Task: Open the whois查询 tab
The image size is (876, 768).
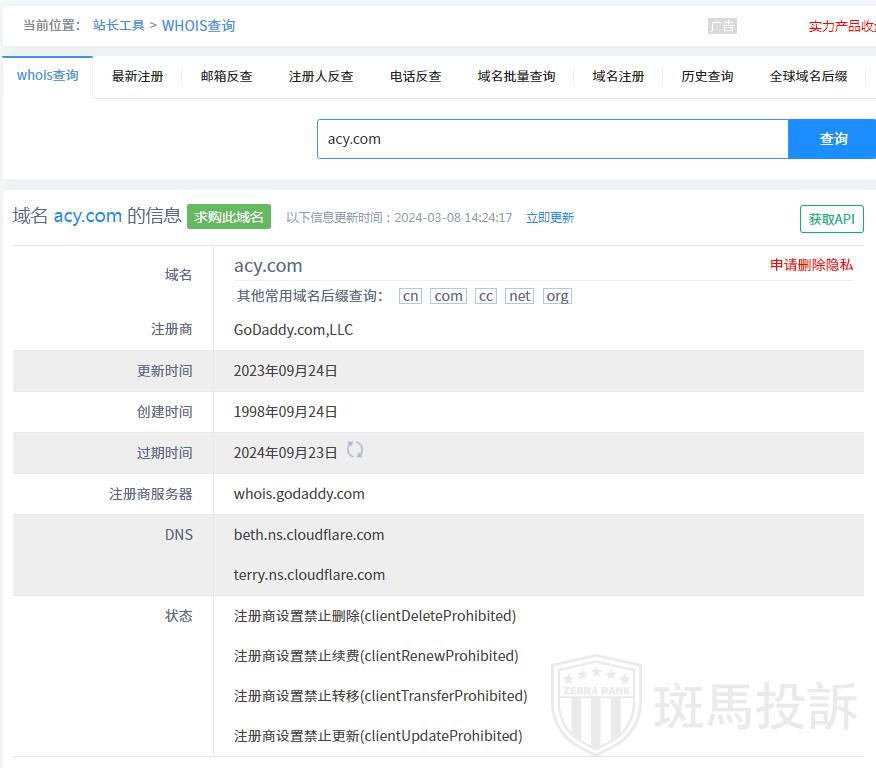Action: [48, 76]
